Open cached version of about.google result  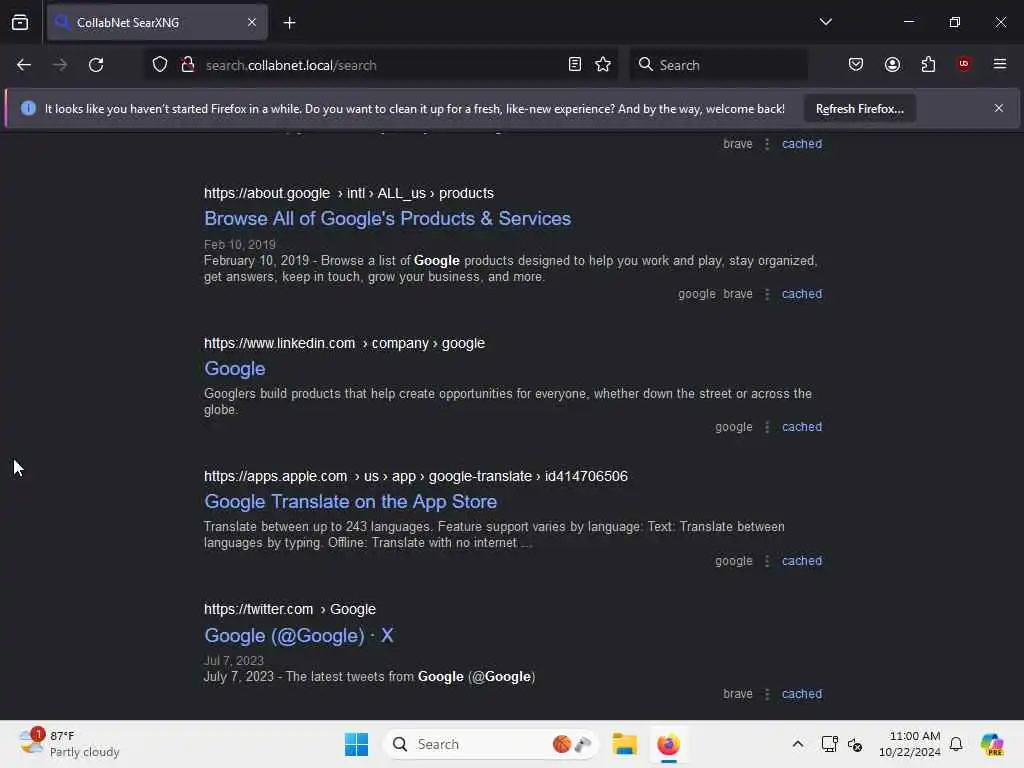point(802,294)
